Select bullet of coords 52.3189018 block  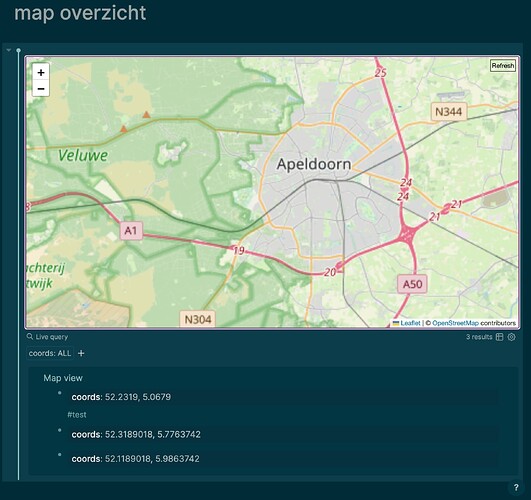[60, 430]
